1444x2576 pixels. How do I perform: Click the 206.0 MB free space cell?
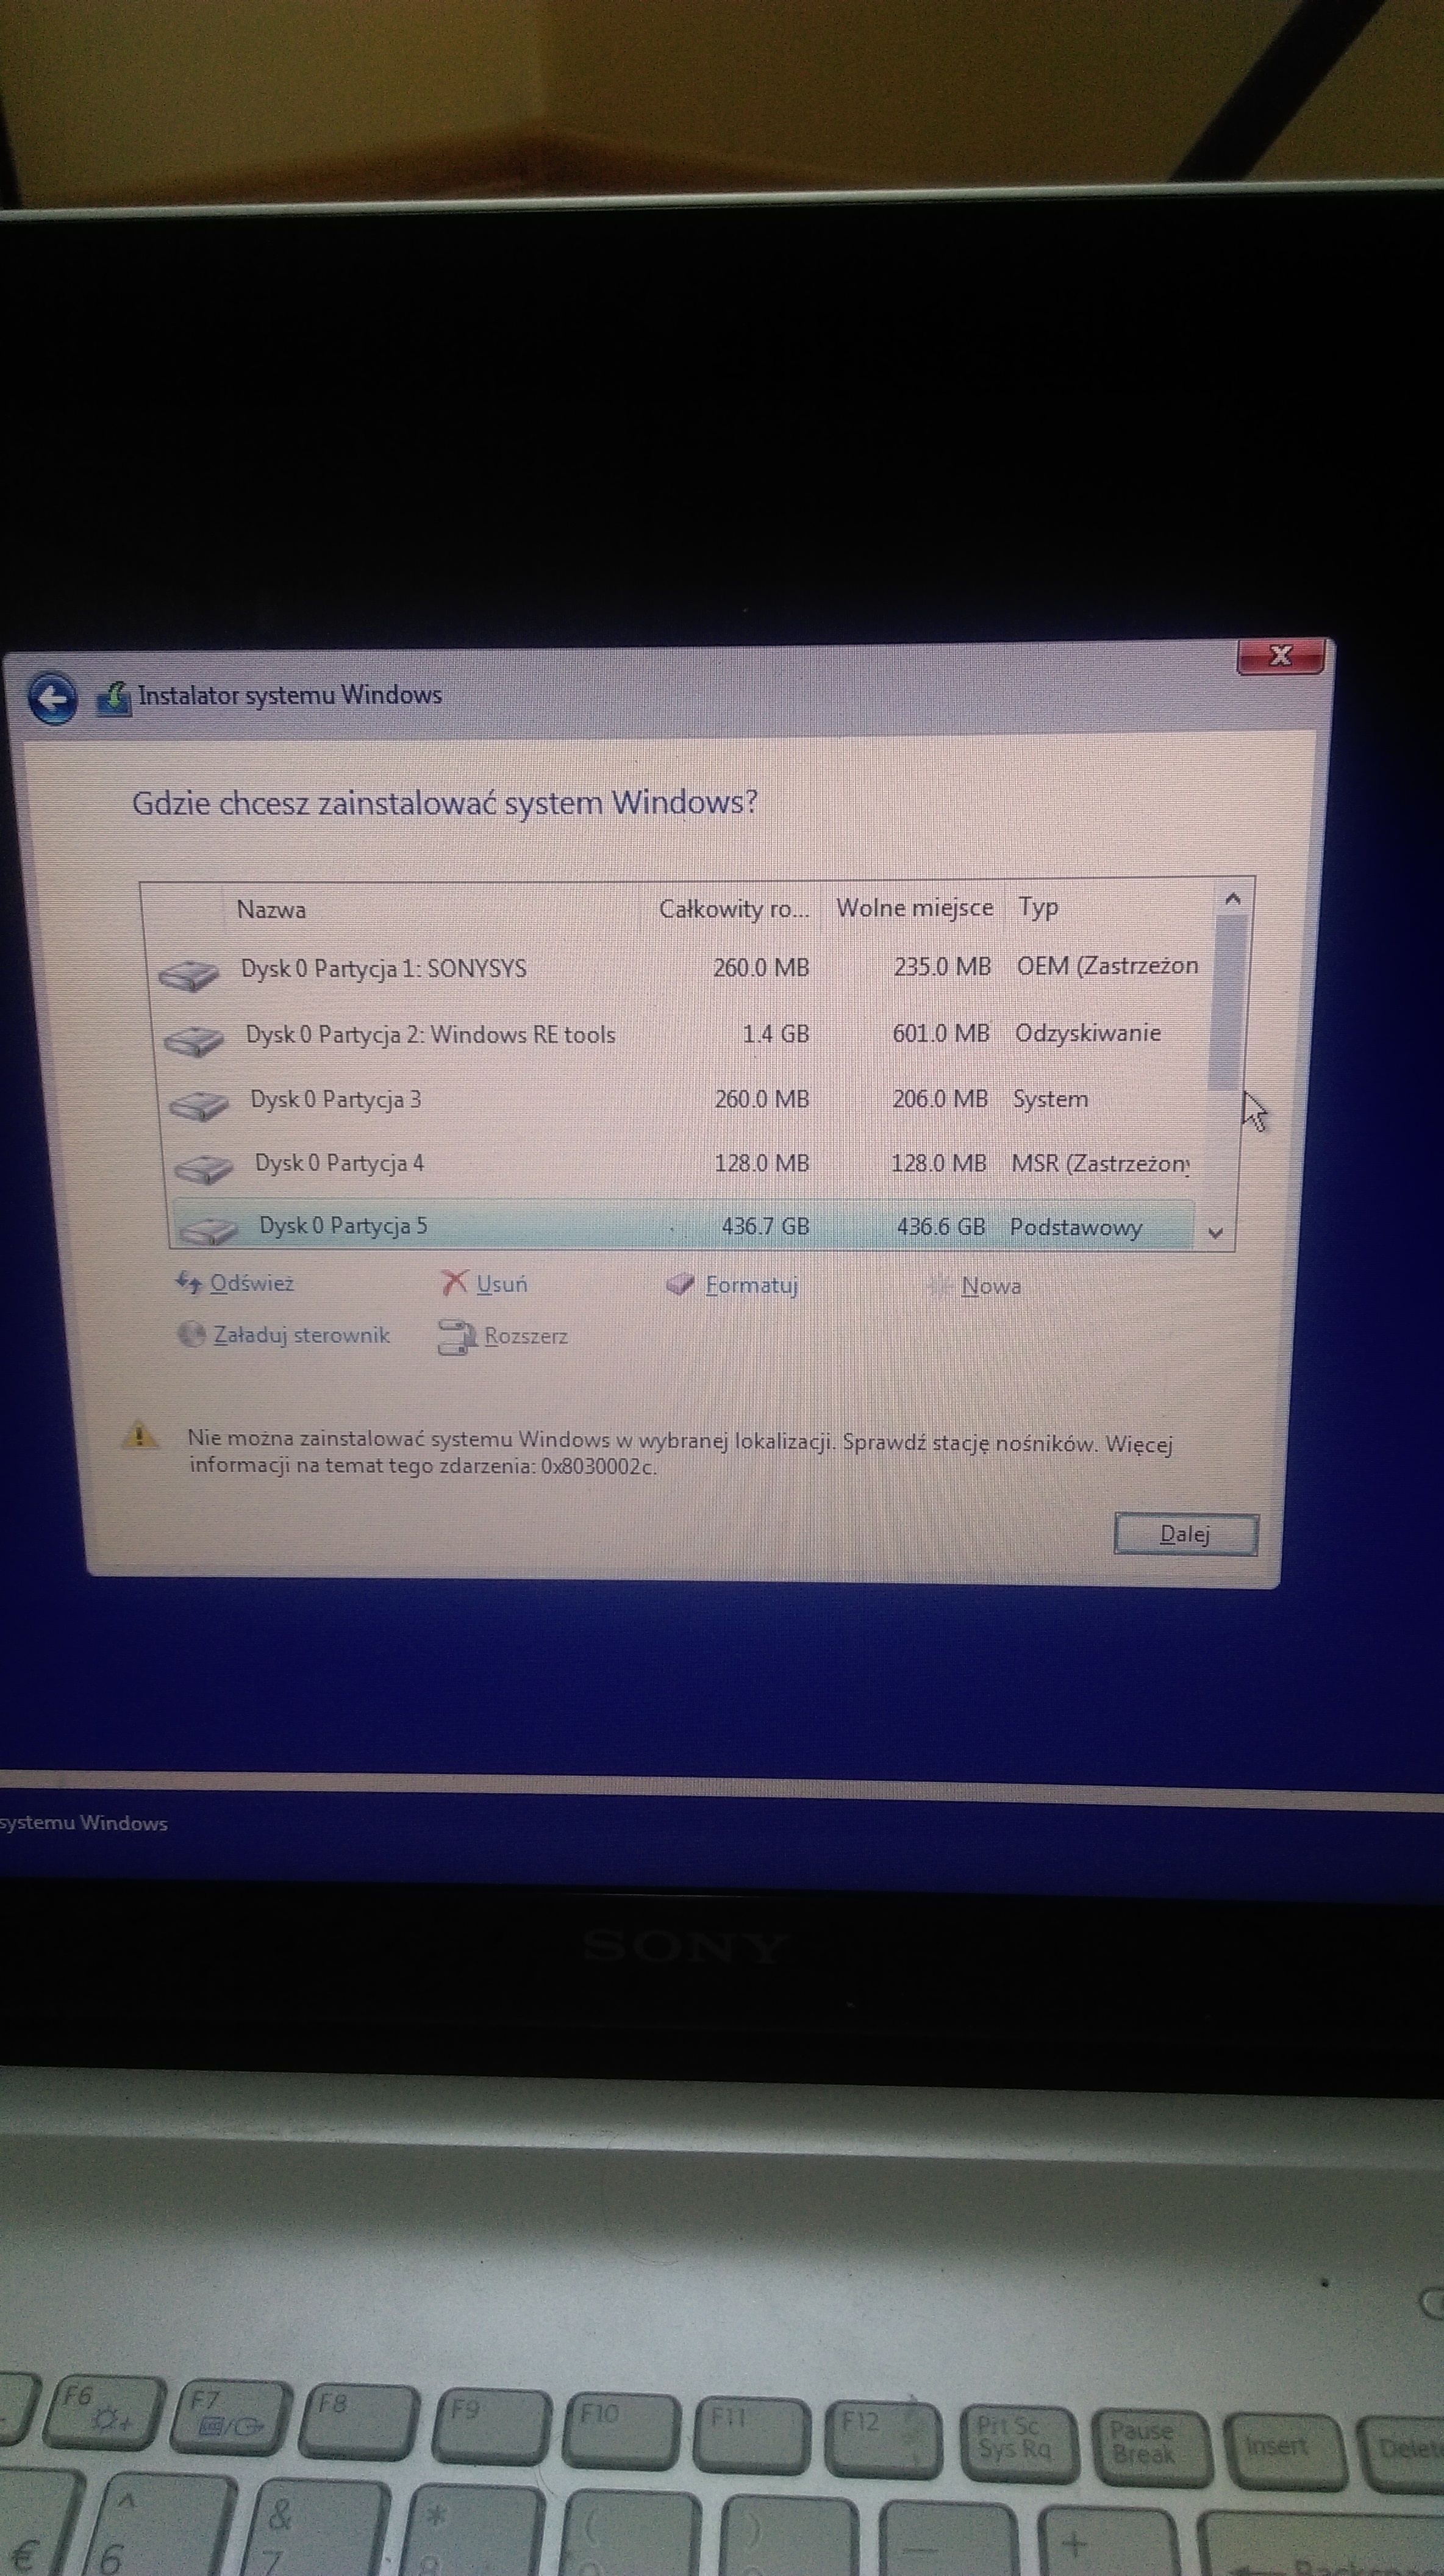tap(940, 1099)
